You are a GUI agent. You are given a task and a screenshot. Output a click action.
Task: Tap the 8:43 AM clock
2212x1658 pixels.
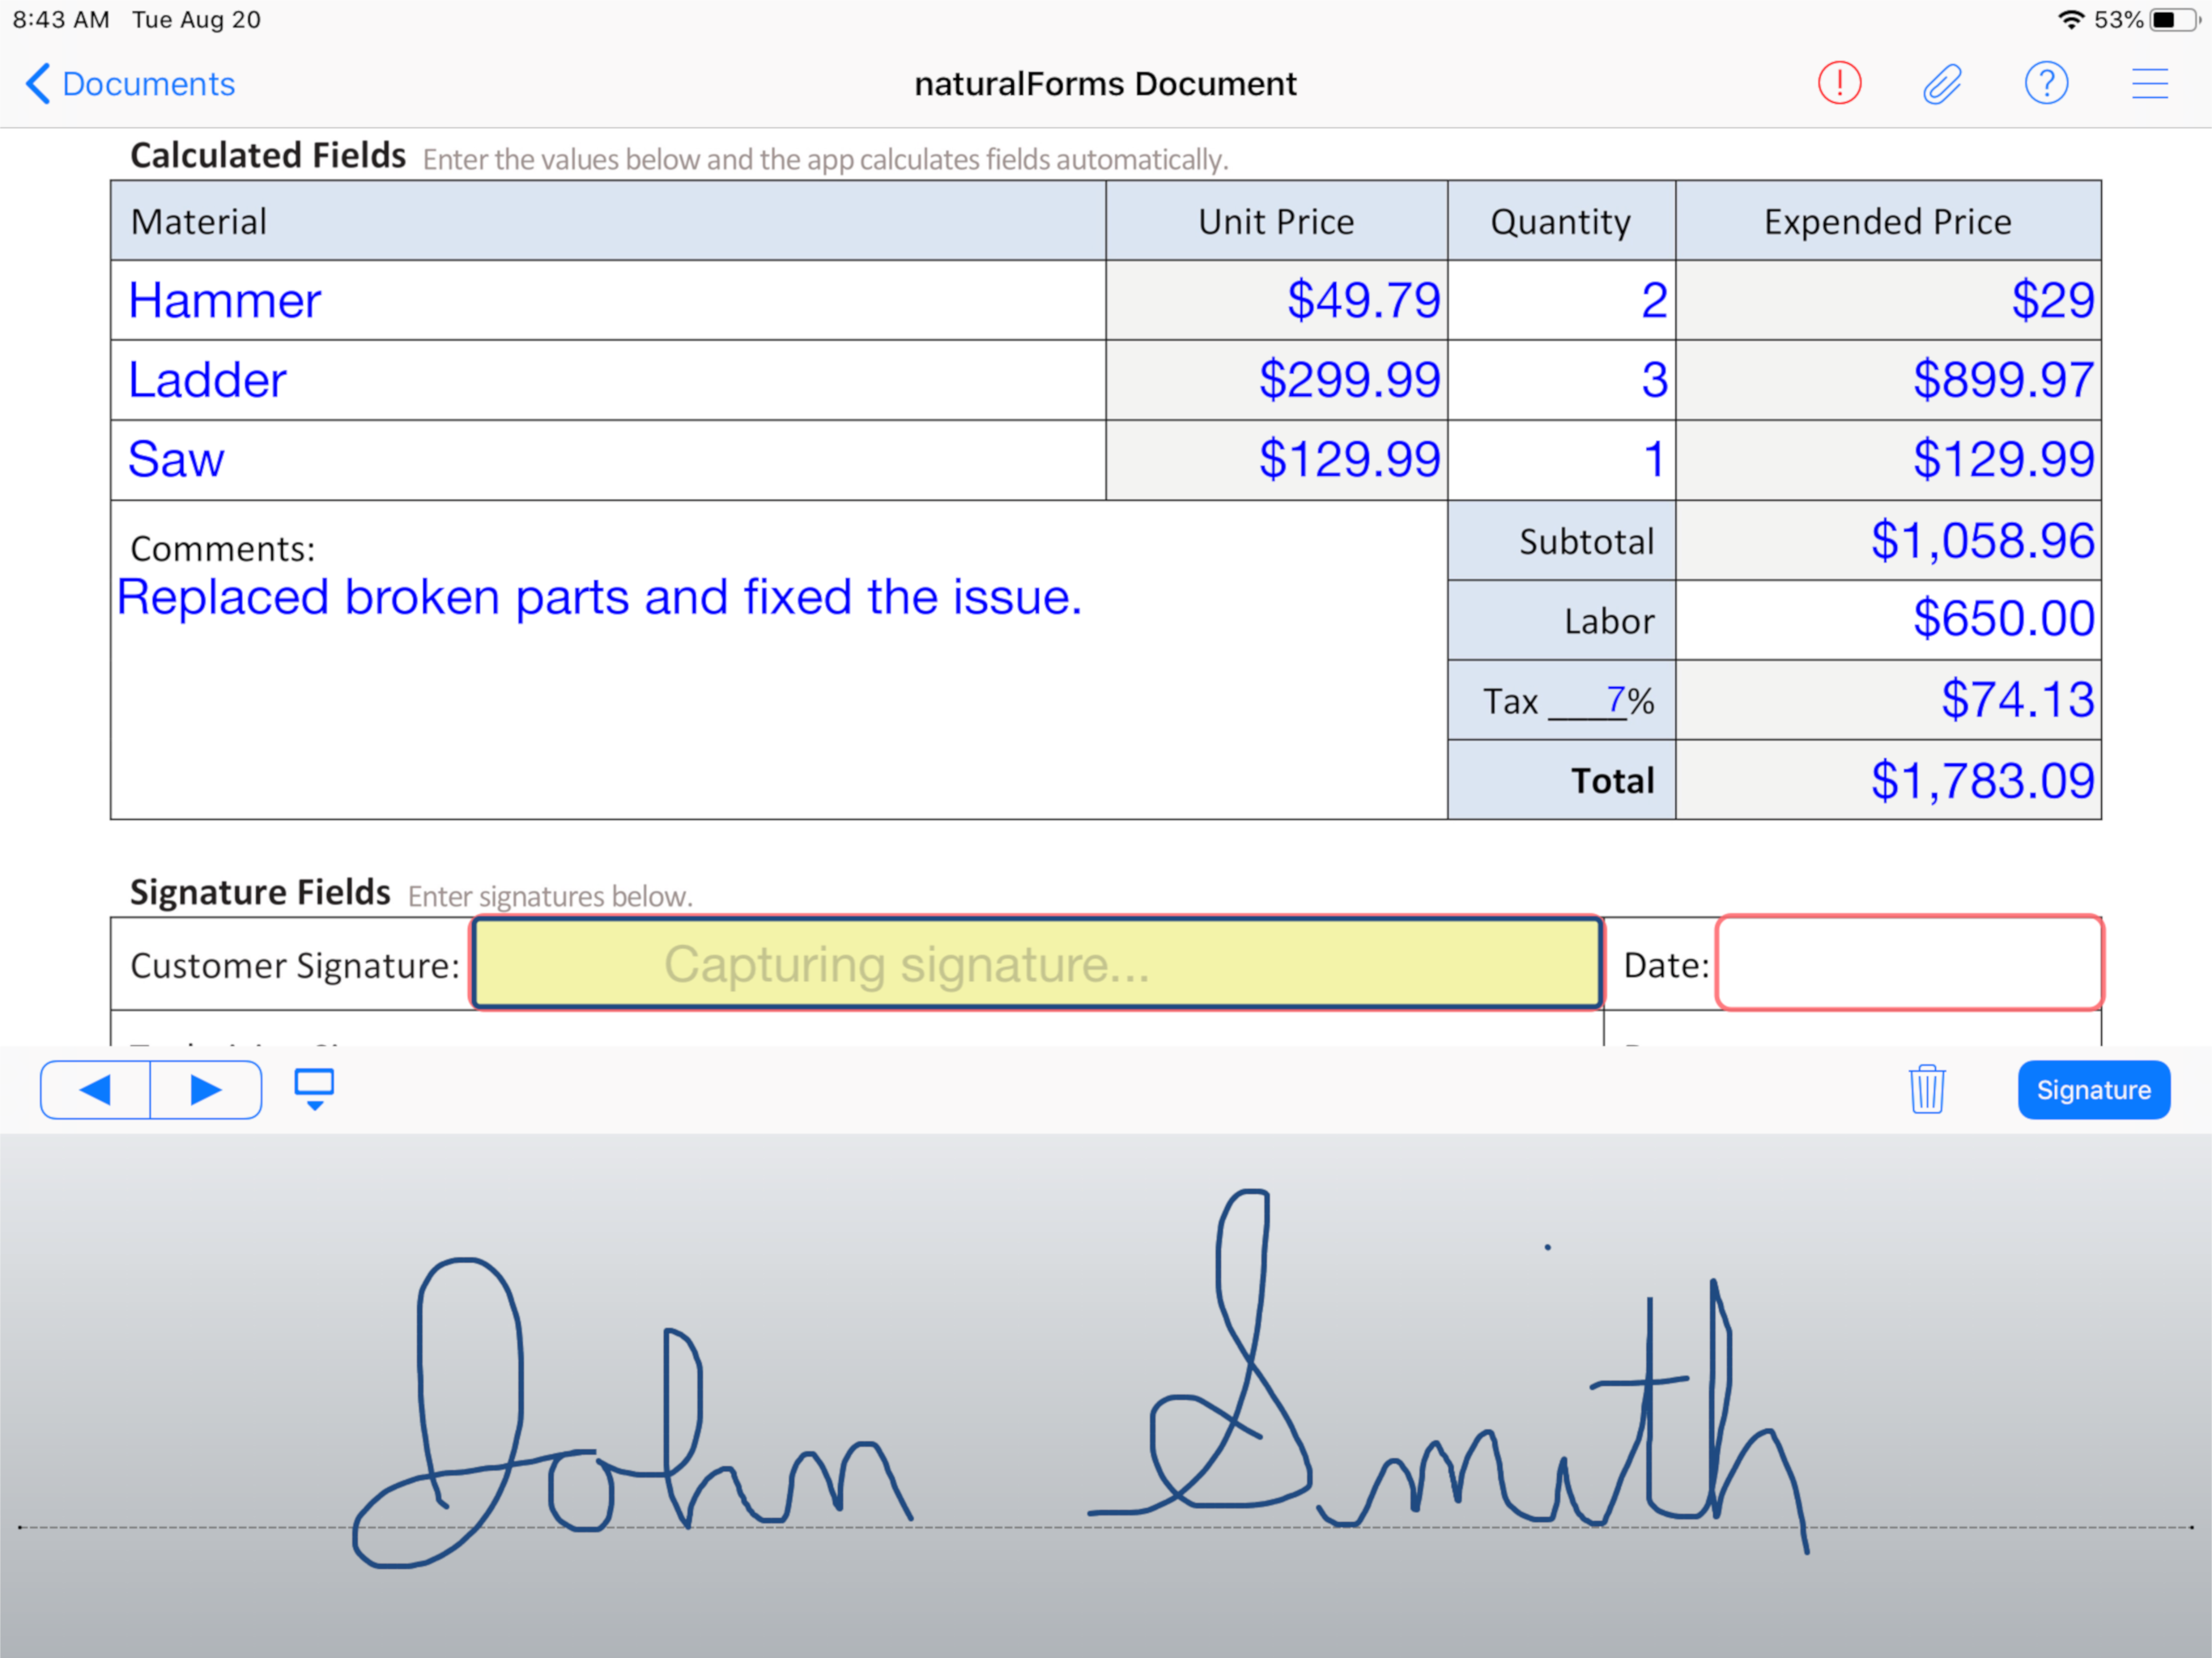pyautogui.click(x=60, y=20)
